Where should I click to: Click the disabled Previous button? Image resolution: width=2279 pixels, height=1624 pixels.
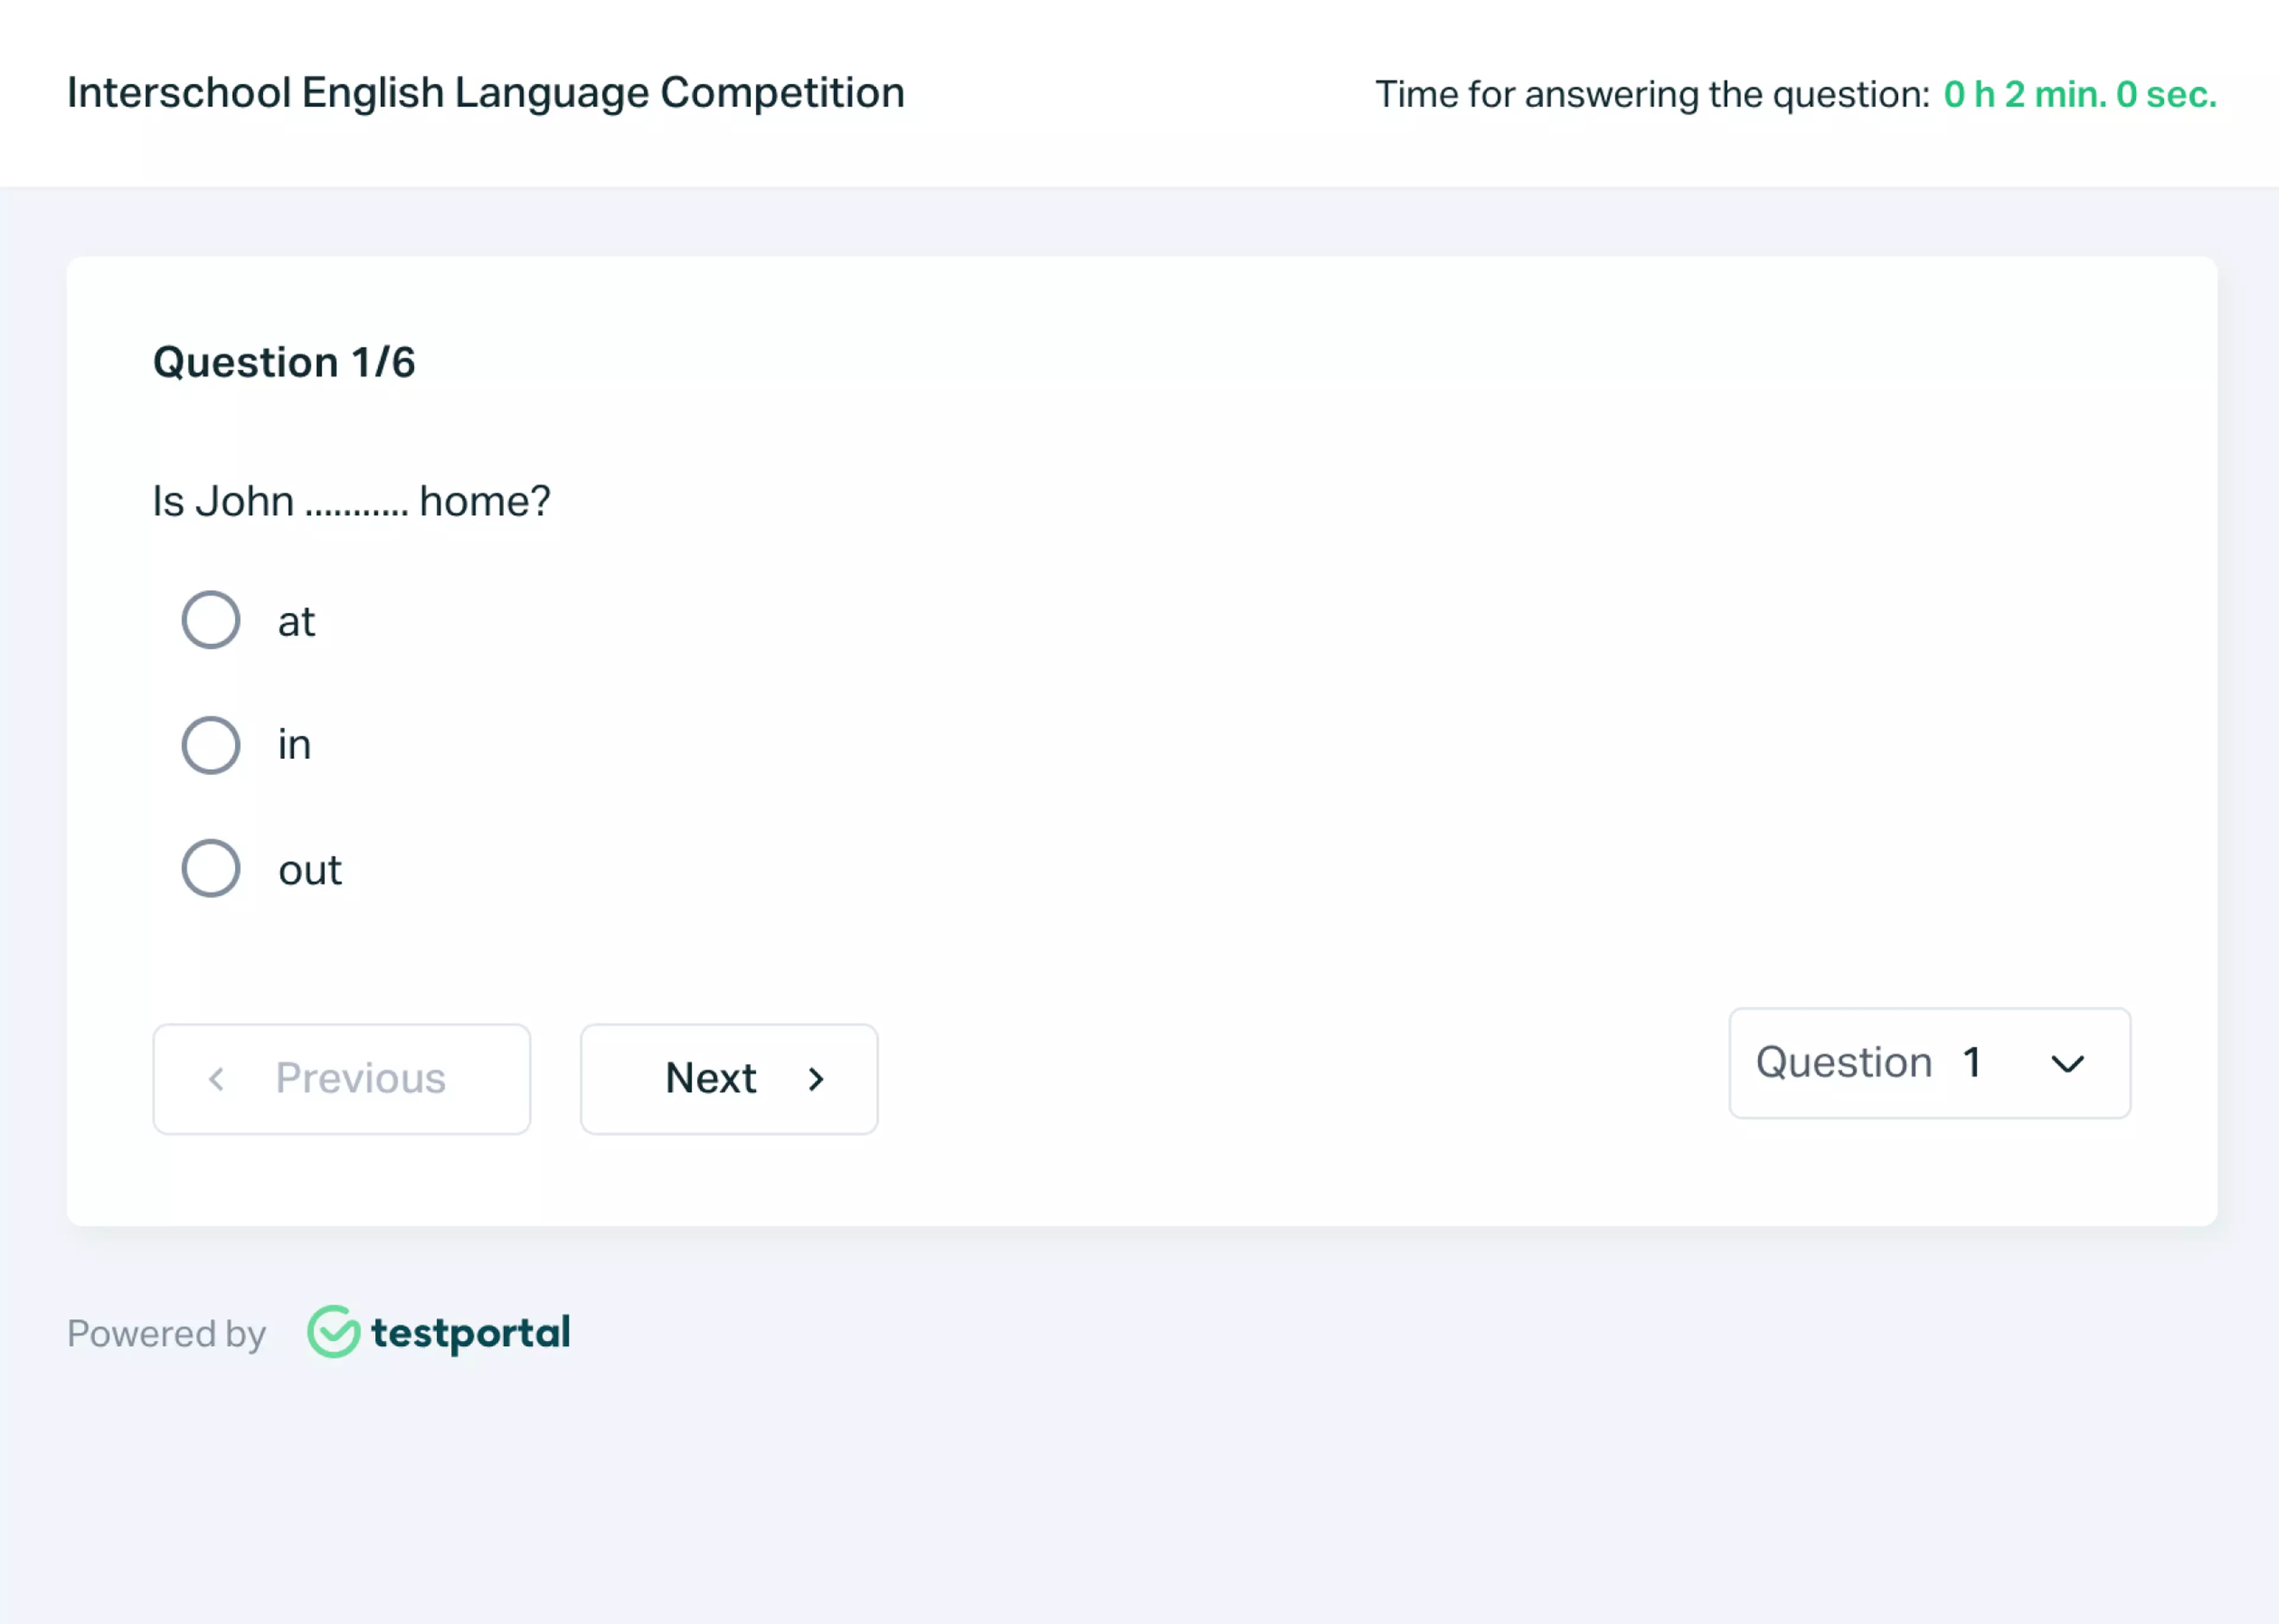tap(341, 1079)
